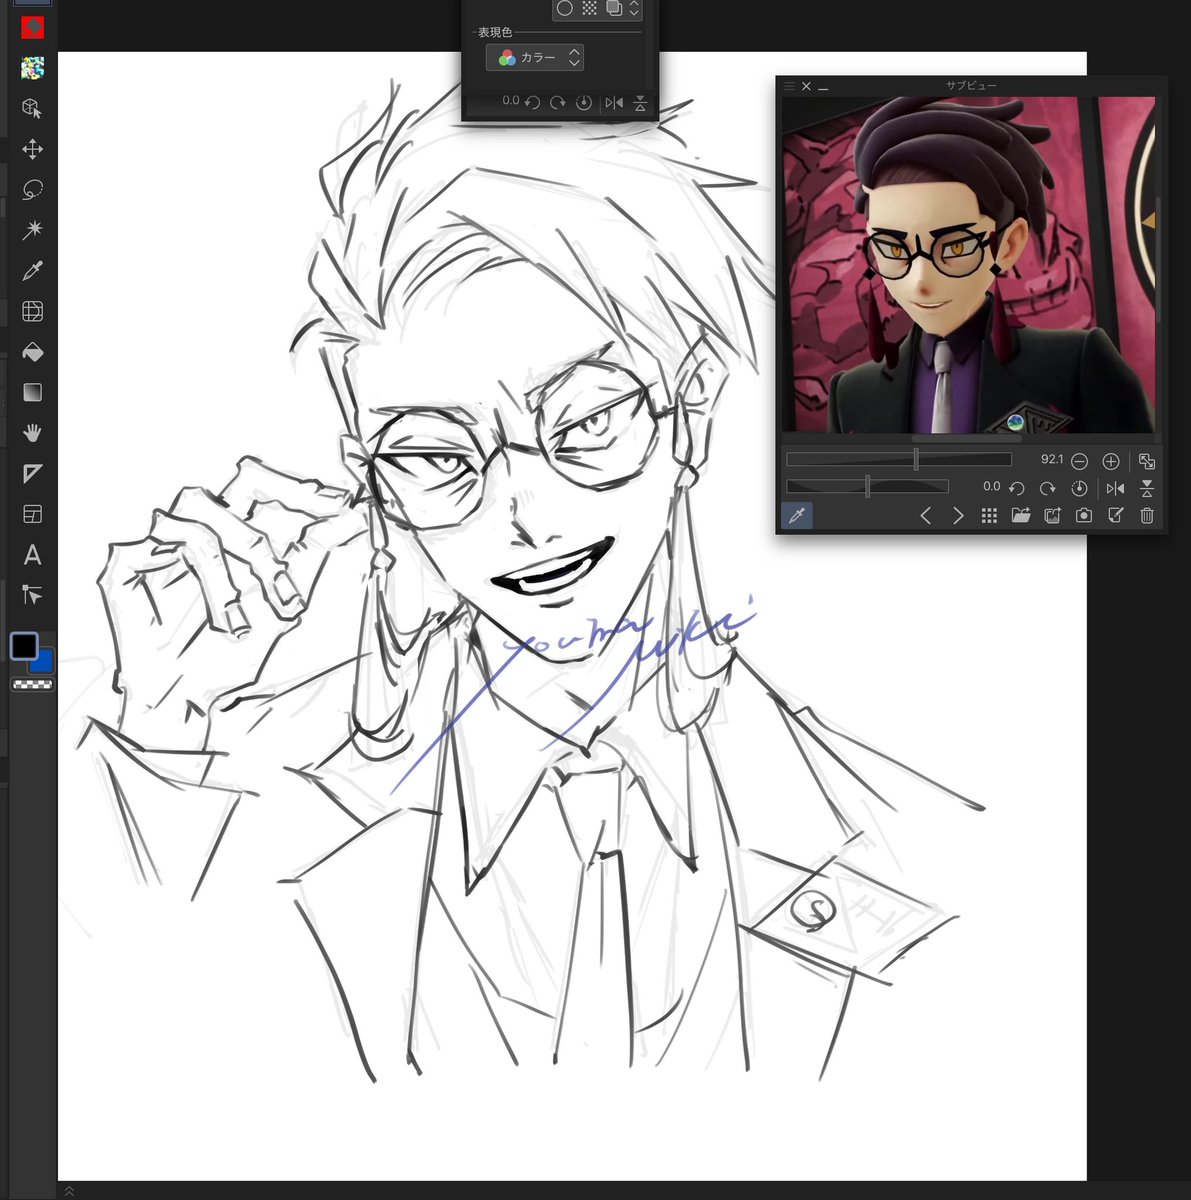Click the rotation value 0.0 in top panel
The height and width of the screenshot is (1200, 1191).
510,101
